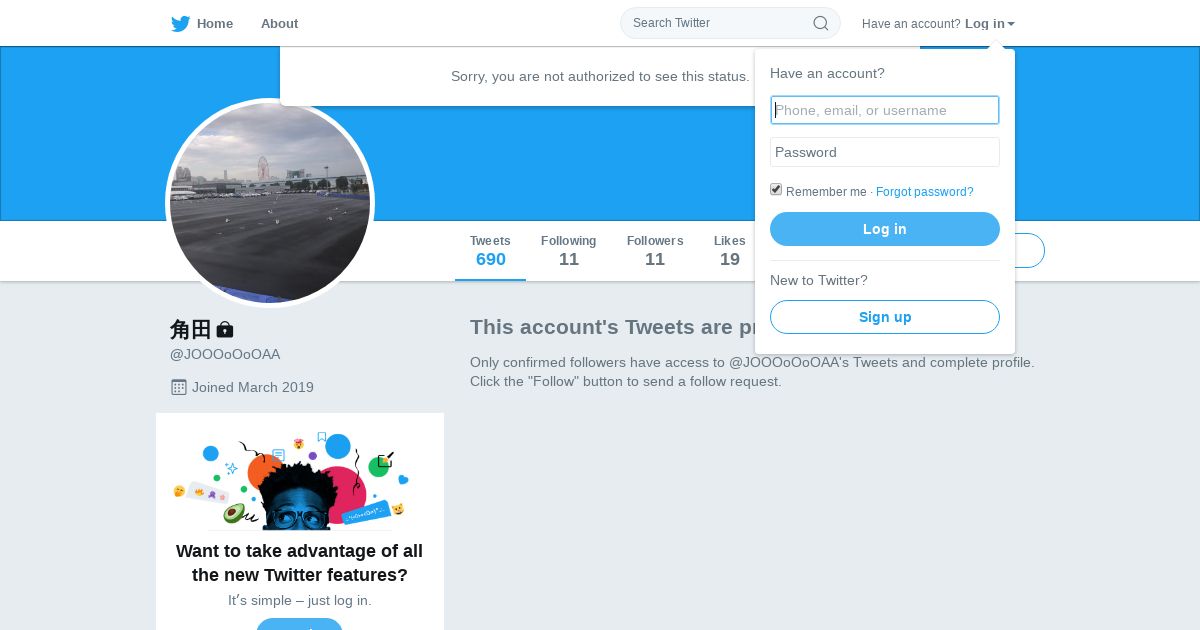Toggle the Remember me checkbox
Screen dimensions: 1200x630
click(x=776, y=190)
